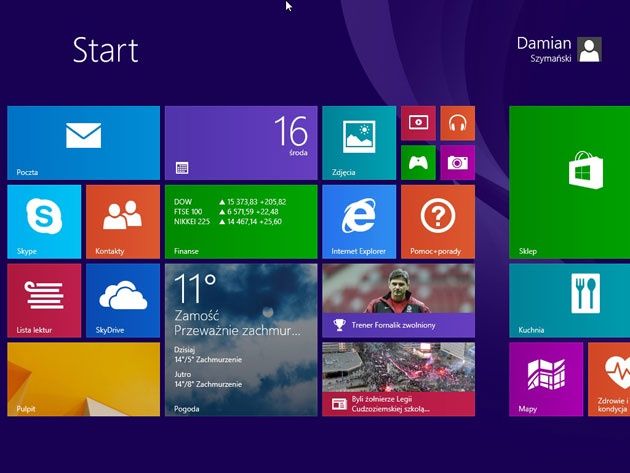Click the Zamość city name in weather

(197, 315)
